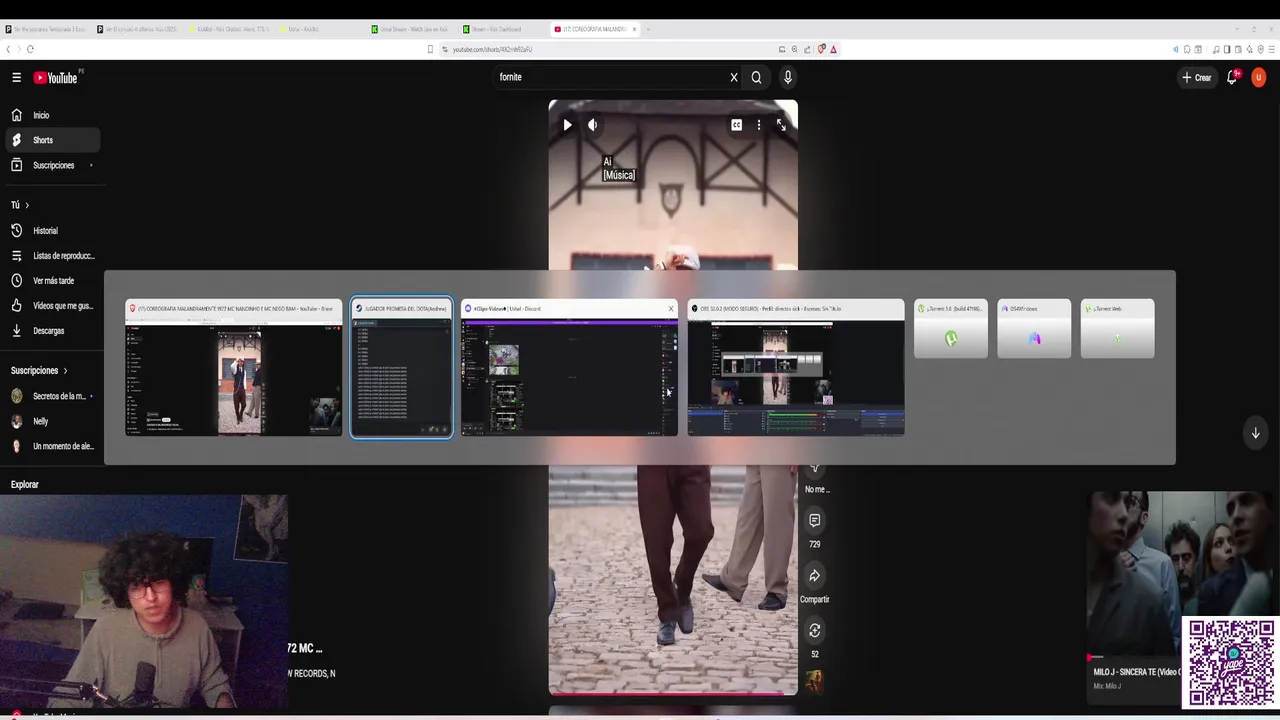Open YouTube notifications bell
The height and width of the screenshot is (720, 1280).
coord(1232,77)
